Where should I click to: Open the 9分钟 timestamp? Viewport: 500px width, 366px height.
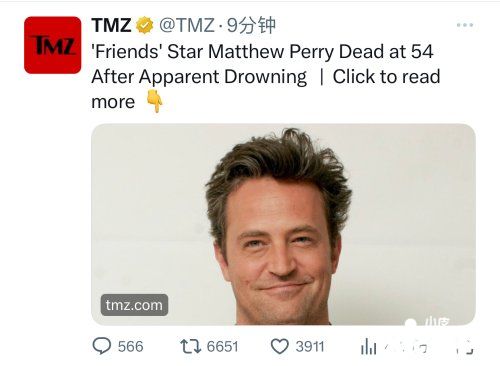tap(251, 25)
